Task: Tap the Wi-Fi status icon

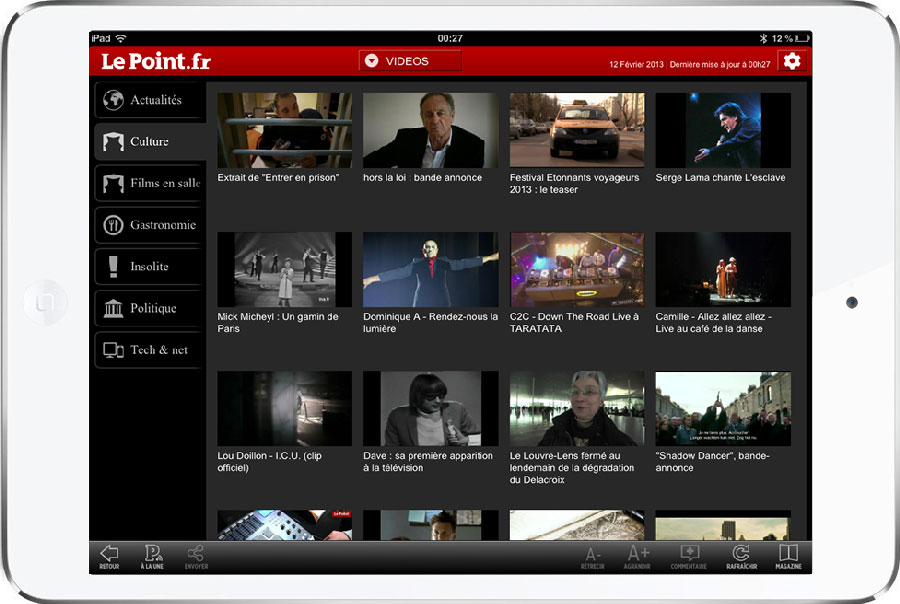Action: (x=121, y=38)
